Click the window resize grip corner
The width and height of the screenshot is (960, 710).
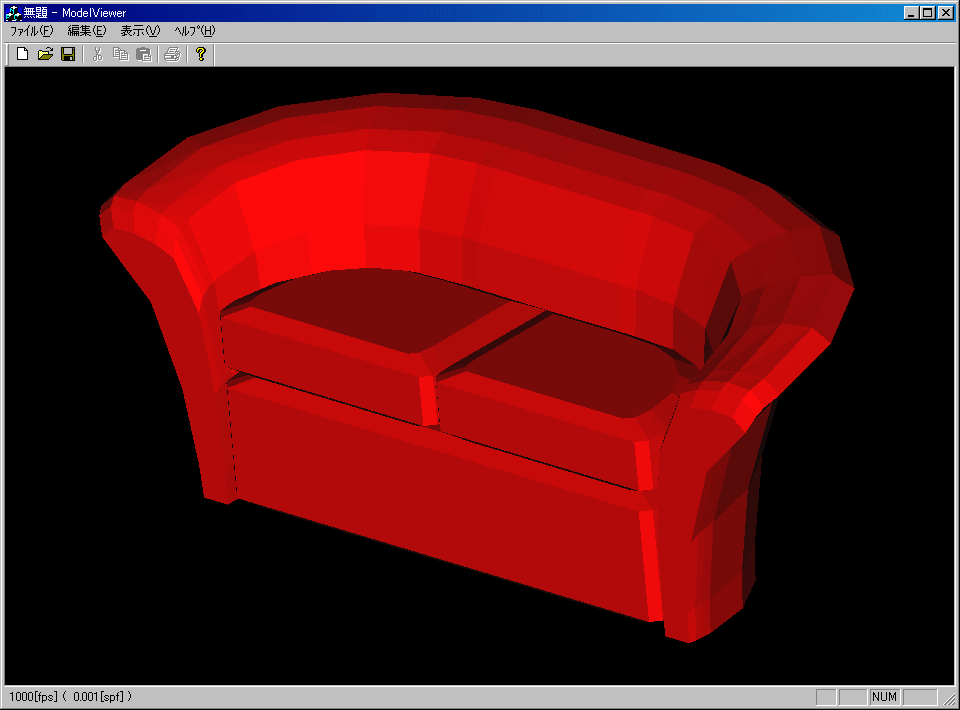click(948, 698)
